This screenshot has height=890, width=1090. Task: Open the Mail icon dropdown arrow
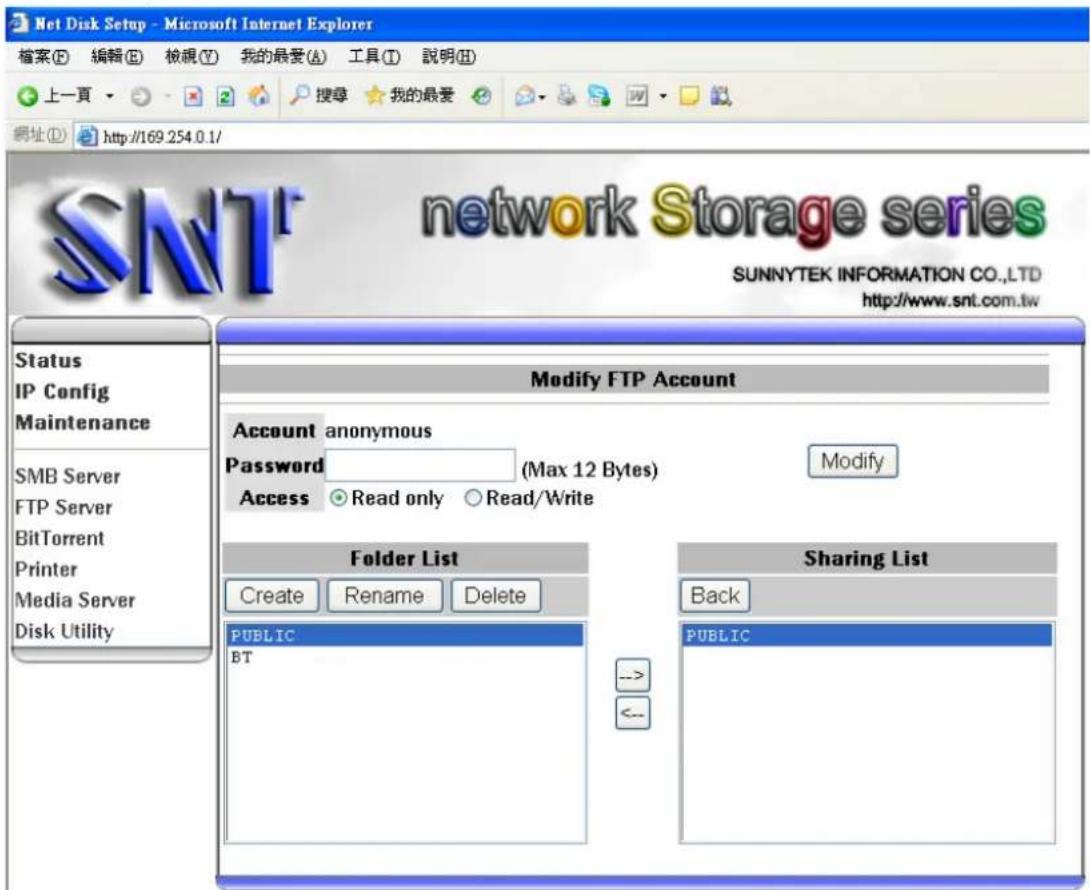(542, 97)
